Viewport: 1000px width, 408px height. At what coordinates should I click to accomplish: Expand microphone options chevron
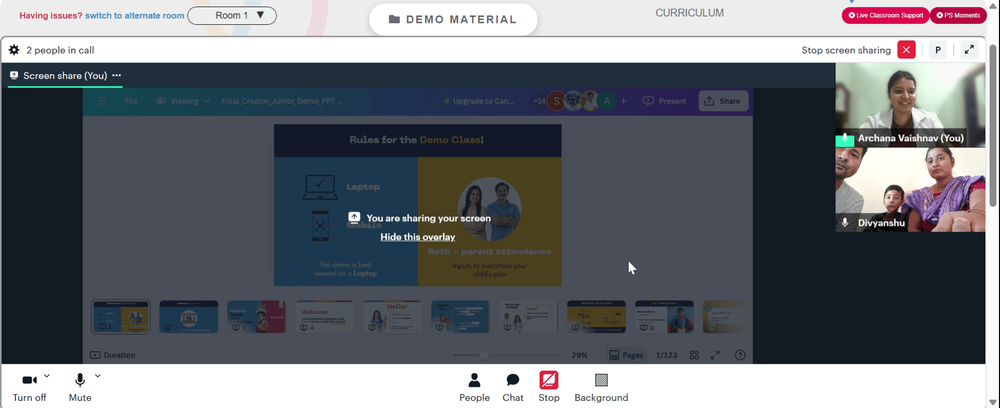point(98,376)
